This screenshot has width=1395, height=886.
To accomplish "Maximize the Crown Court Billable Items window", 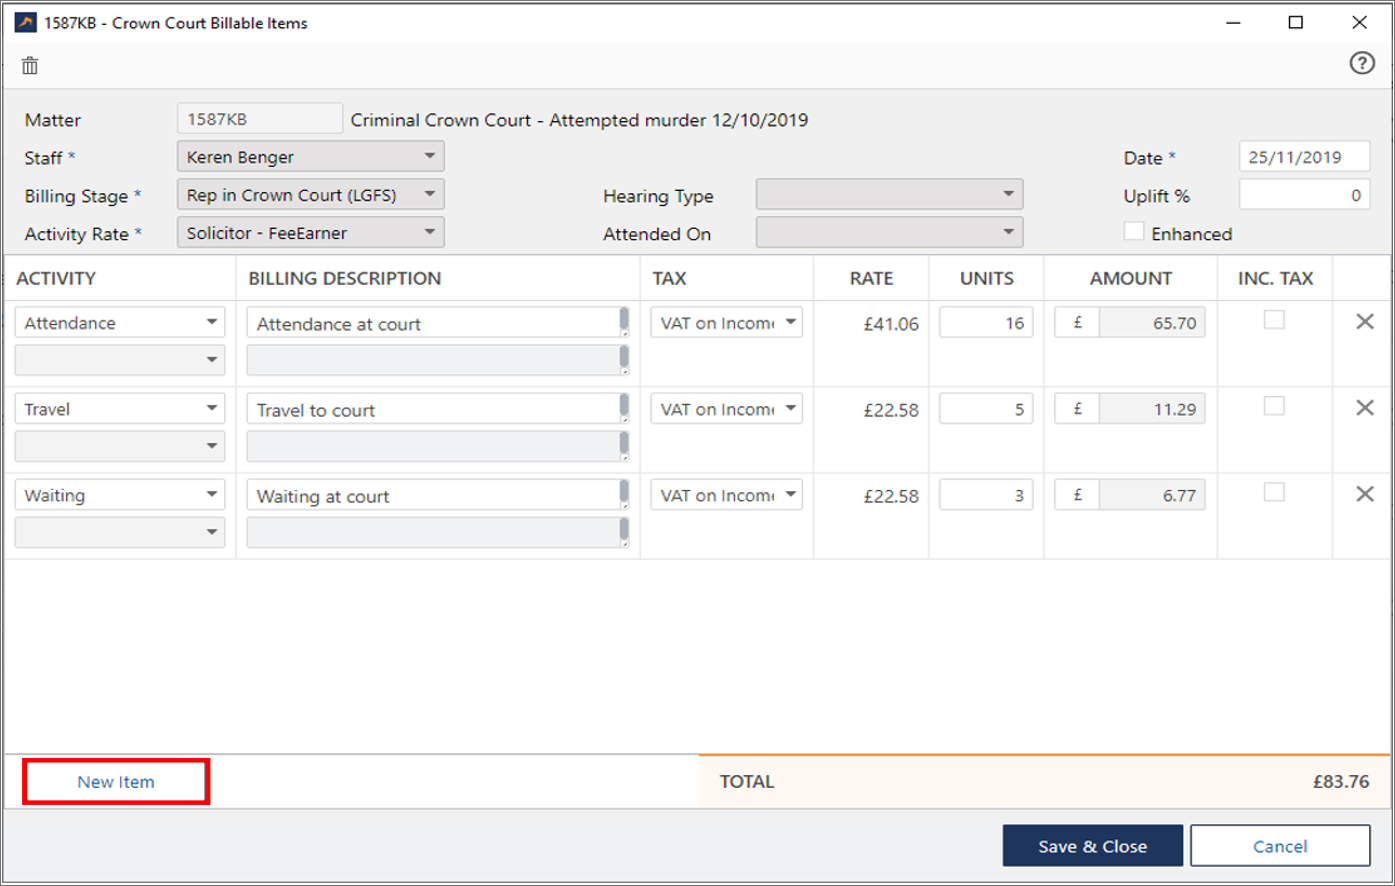I will 1295,22.
